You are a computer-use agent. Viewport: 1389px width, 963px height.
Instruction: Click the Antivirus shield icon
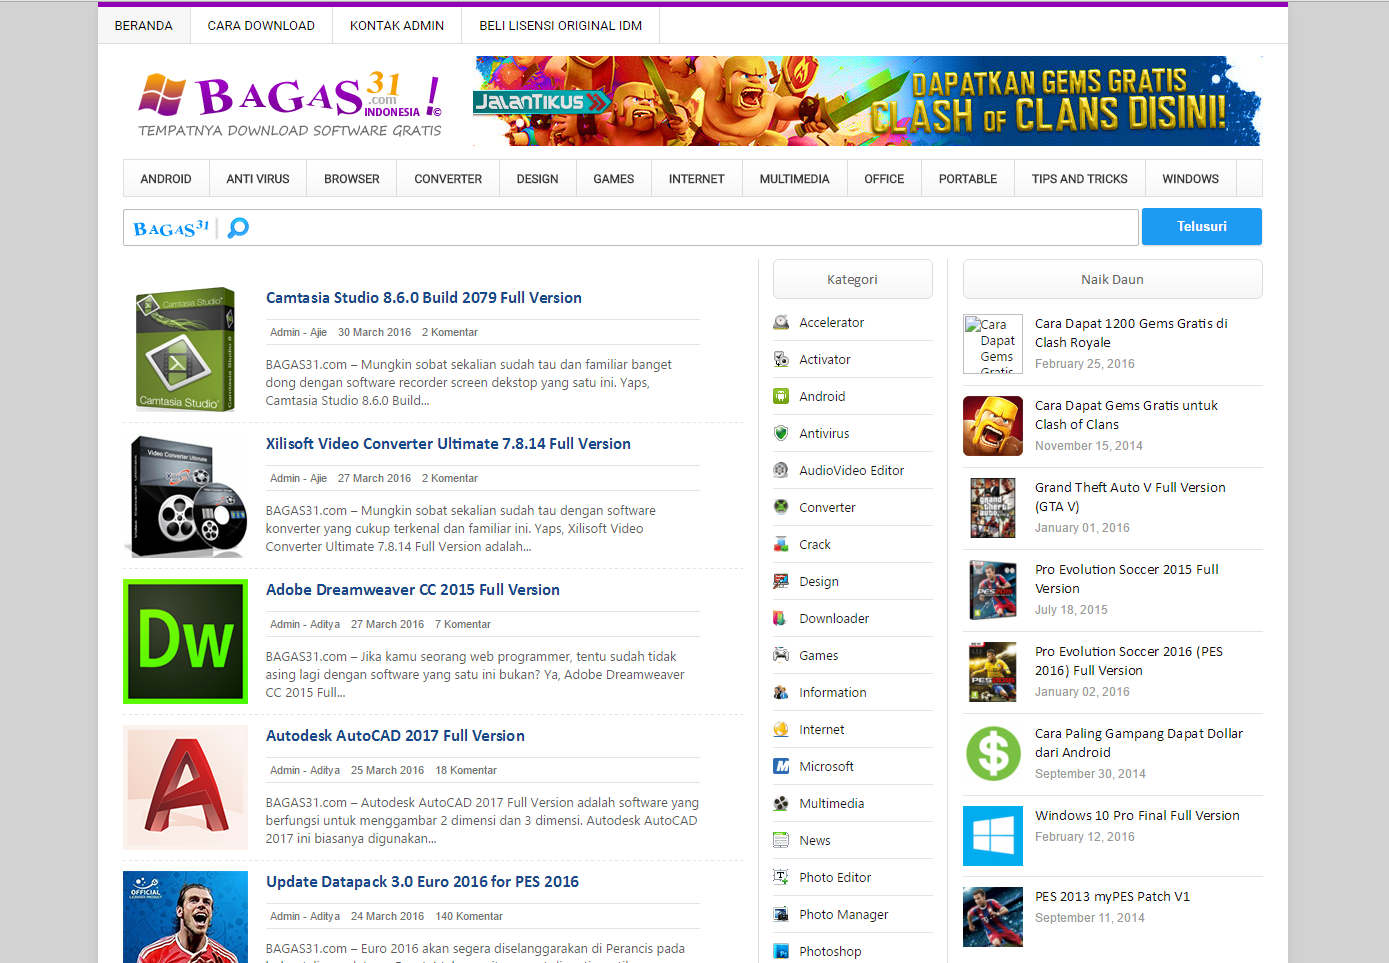coord(781,433)
